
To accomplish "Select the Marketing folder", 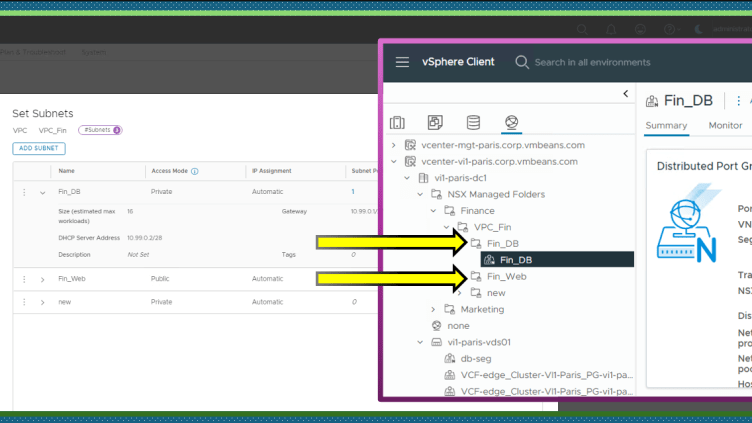I will (482, 309).
